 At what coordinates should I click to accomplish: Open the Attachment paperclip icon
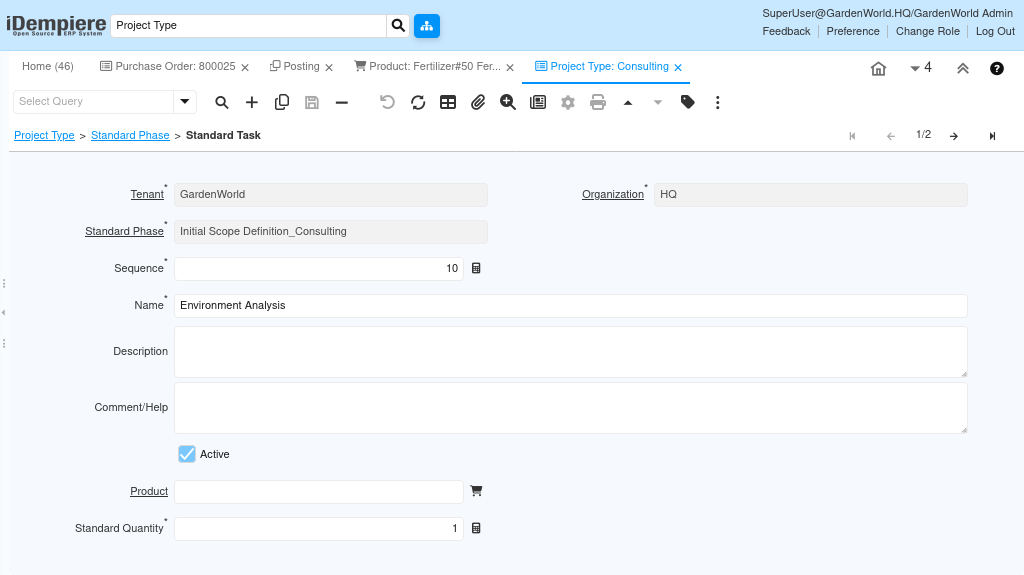click(x=478, y=102)
